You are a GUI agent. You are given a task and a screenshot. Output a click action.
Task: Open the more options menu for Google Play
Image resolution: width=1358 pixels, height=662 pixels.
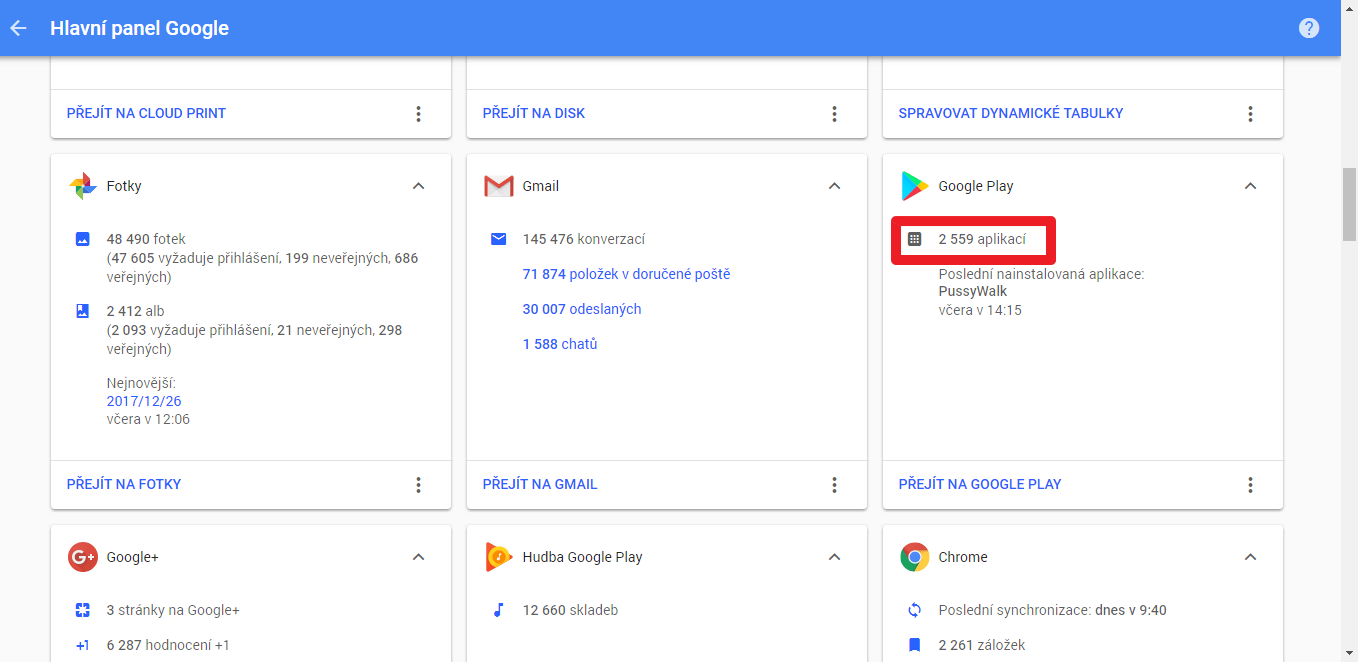tap(1250, 485)
